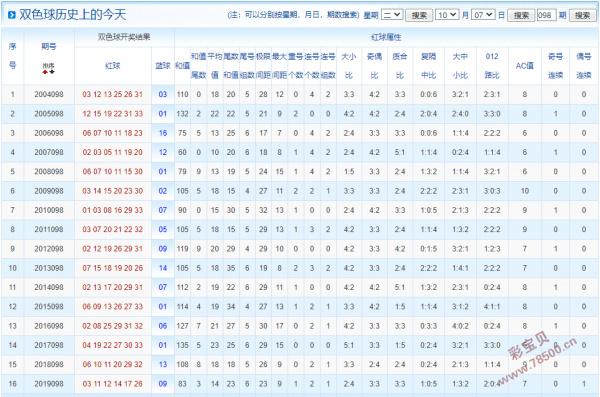Click blue ball 14 in row 2013098
The height and width of the screenshot is (397, 600).
(x=163, y=268)
